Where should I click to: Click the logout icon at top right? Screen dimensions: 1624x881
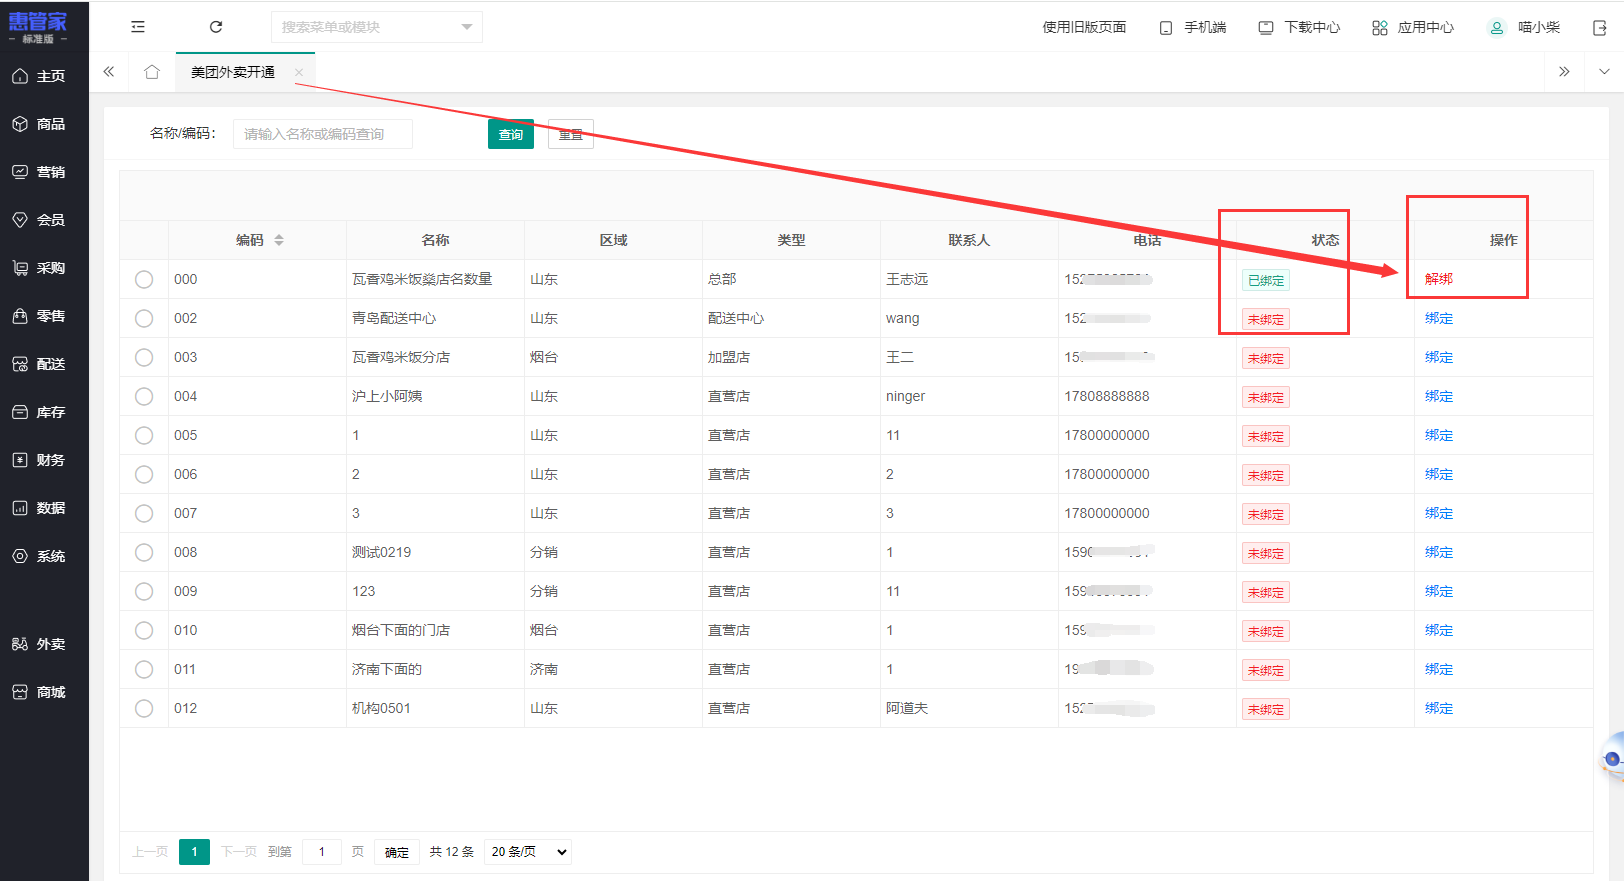coord(1600,27)
